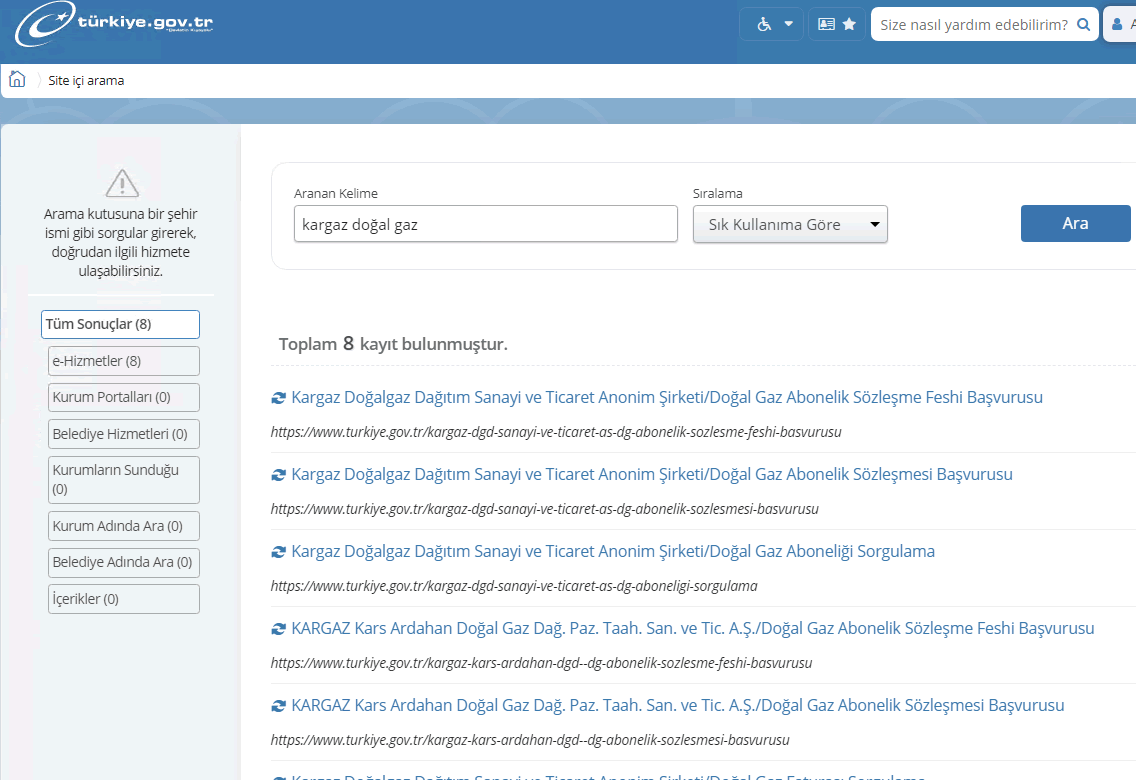Viewport: 1136px width, 780px height.
Task: Click the 'Aranan Kelime' label
Action: pyautogui.click(x=335, y=193)
